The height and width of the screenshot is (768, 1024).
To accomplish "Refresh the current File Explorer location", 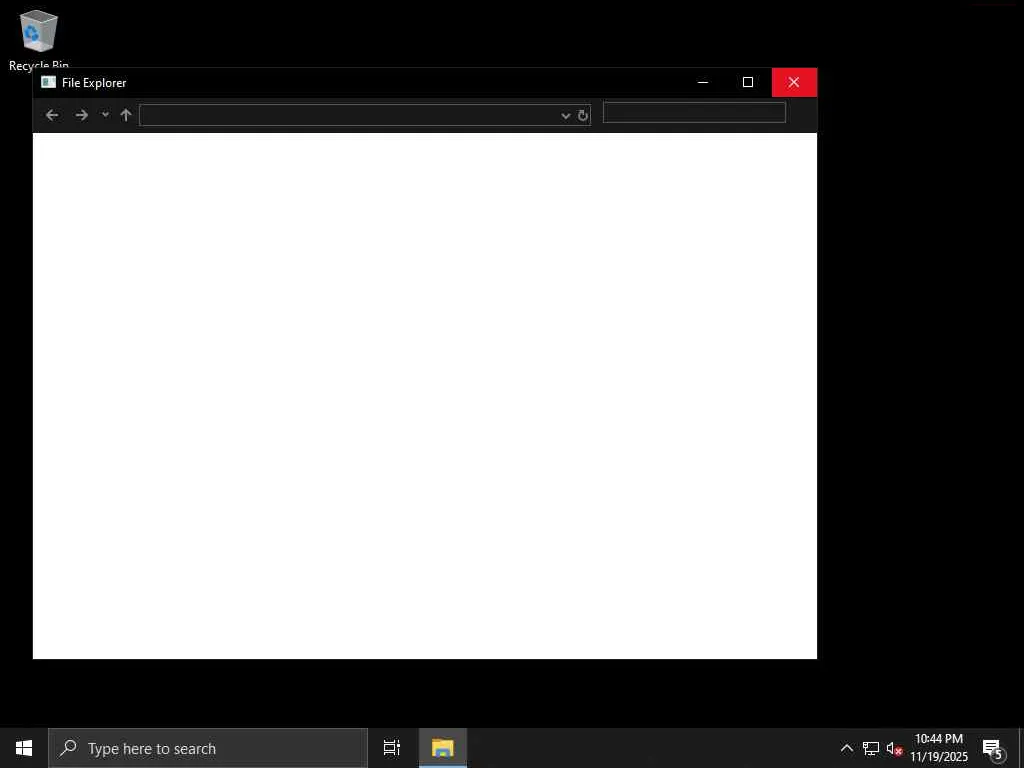I will (583, 116).
